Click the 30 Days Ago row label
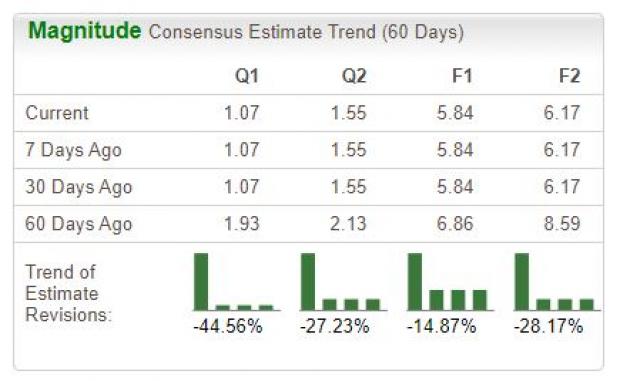This screenshot has width=620, height=381. [79, 187]
